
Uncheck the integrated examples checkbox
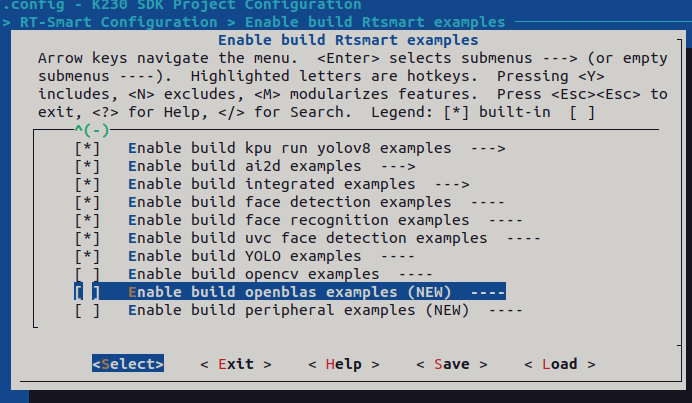(87, 184)
